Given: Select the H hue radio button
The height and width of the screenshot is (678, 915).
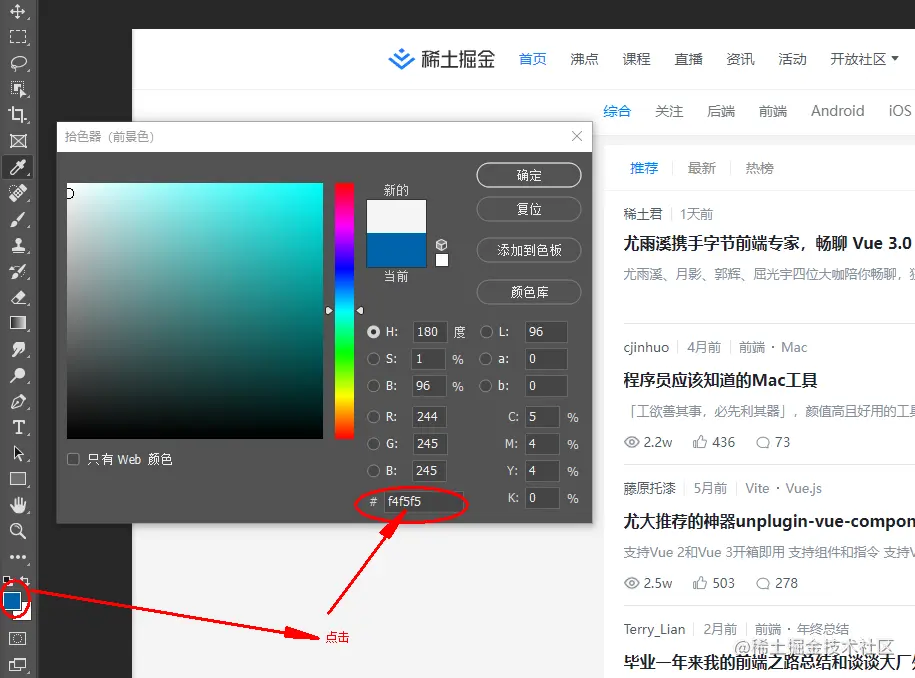Looking at the screenshot, I should (x=373, y=332).
